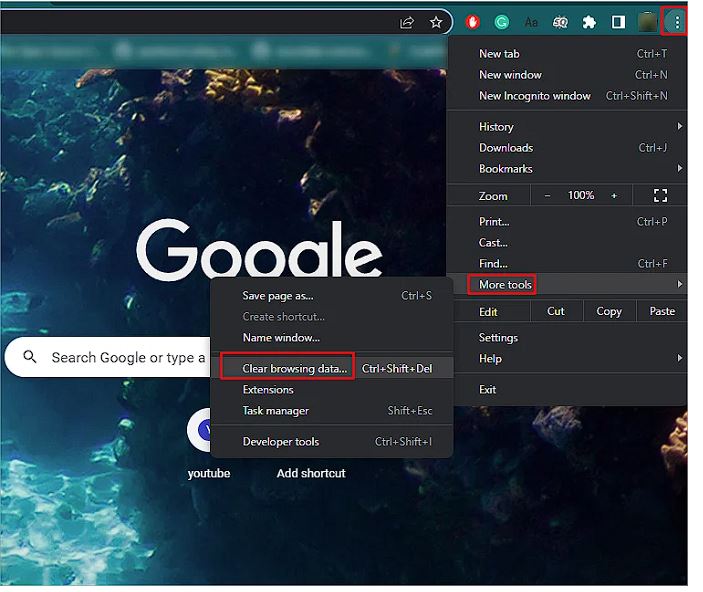The height and width of the screenshot is (592, 703).
Task: Open the Extensions puzzle piece menu
Action: 589,22
